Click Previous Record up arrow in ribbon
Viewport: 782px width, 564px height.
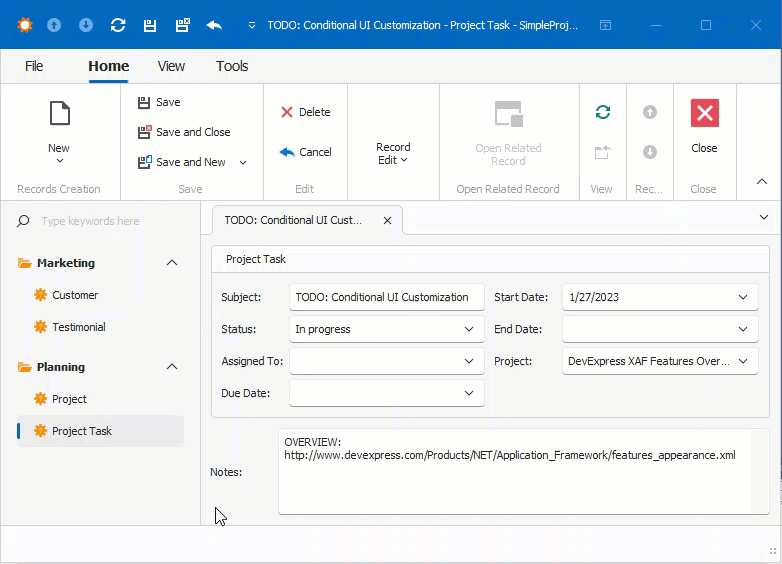[x=649, y=112]
